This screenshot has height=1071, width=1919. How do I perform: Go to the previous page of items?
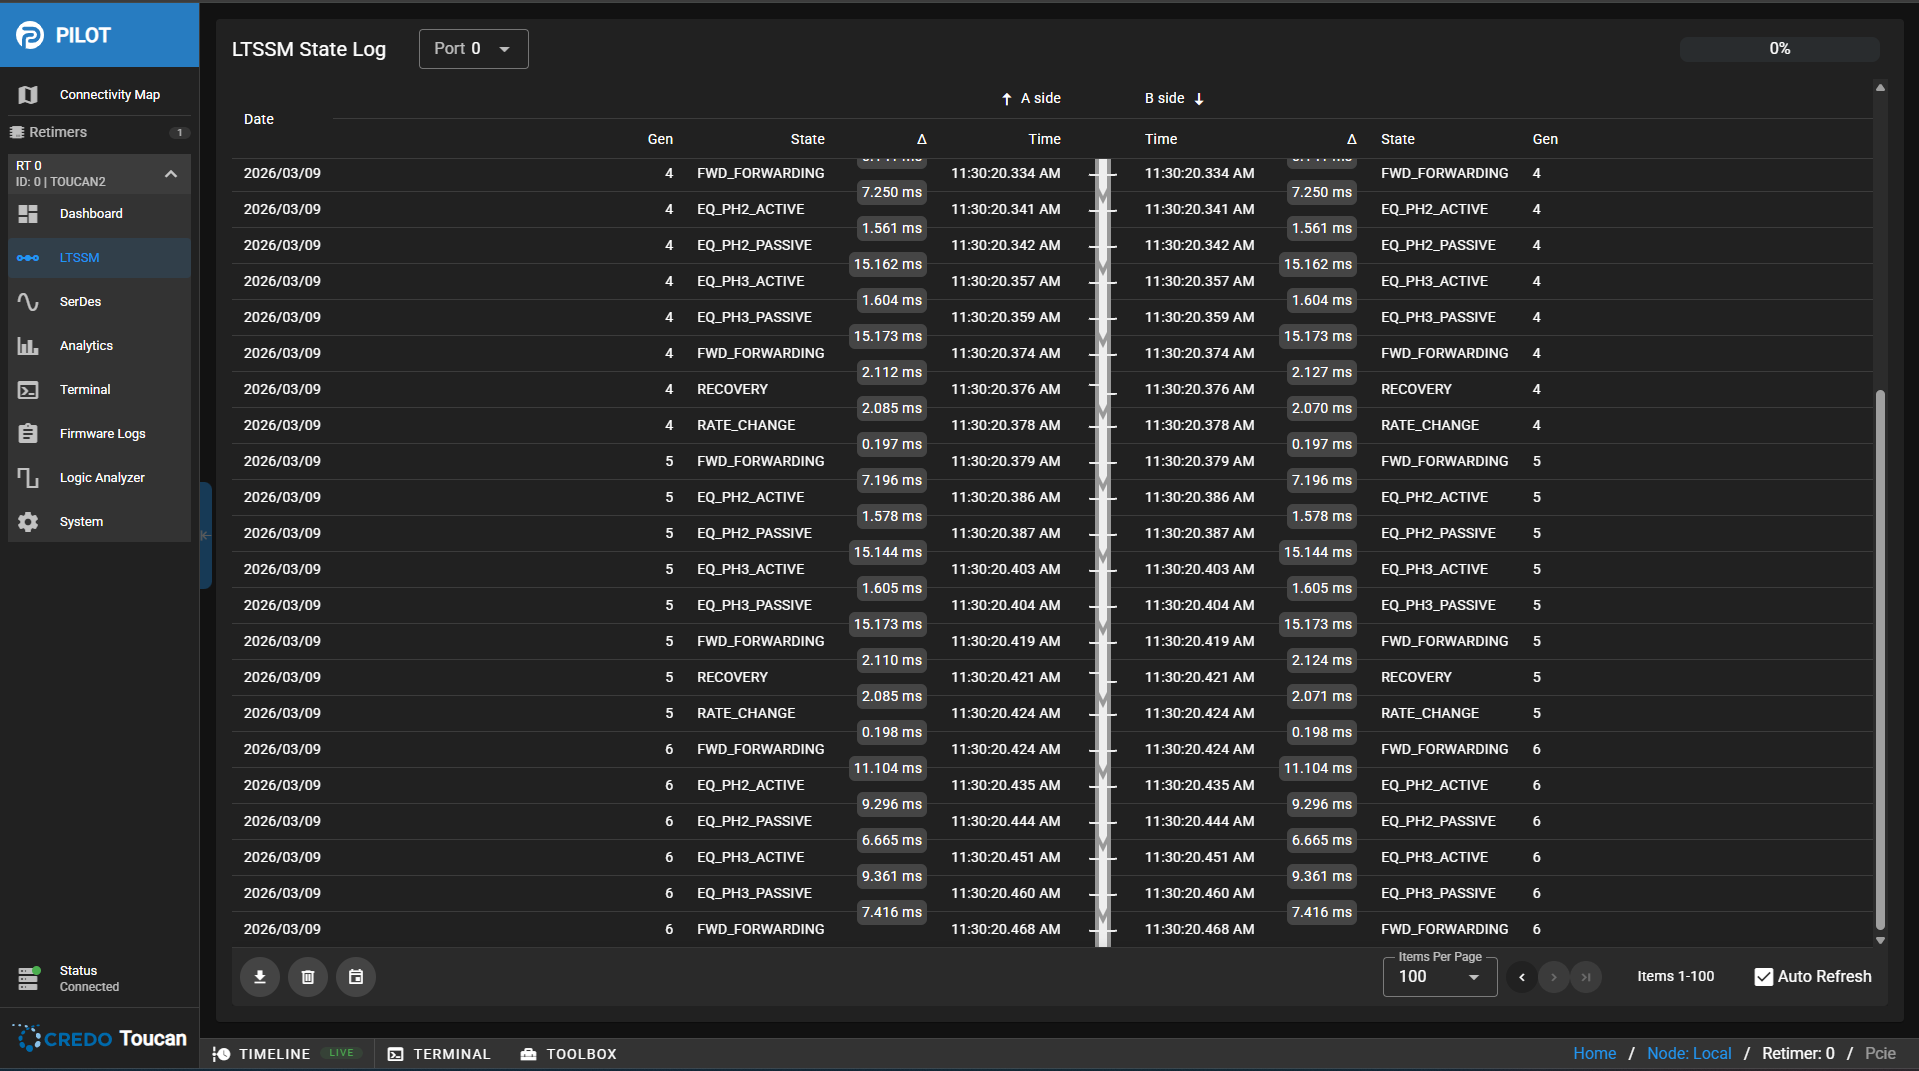[x=1522, y=977]
